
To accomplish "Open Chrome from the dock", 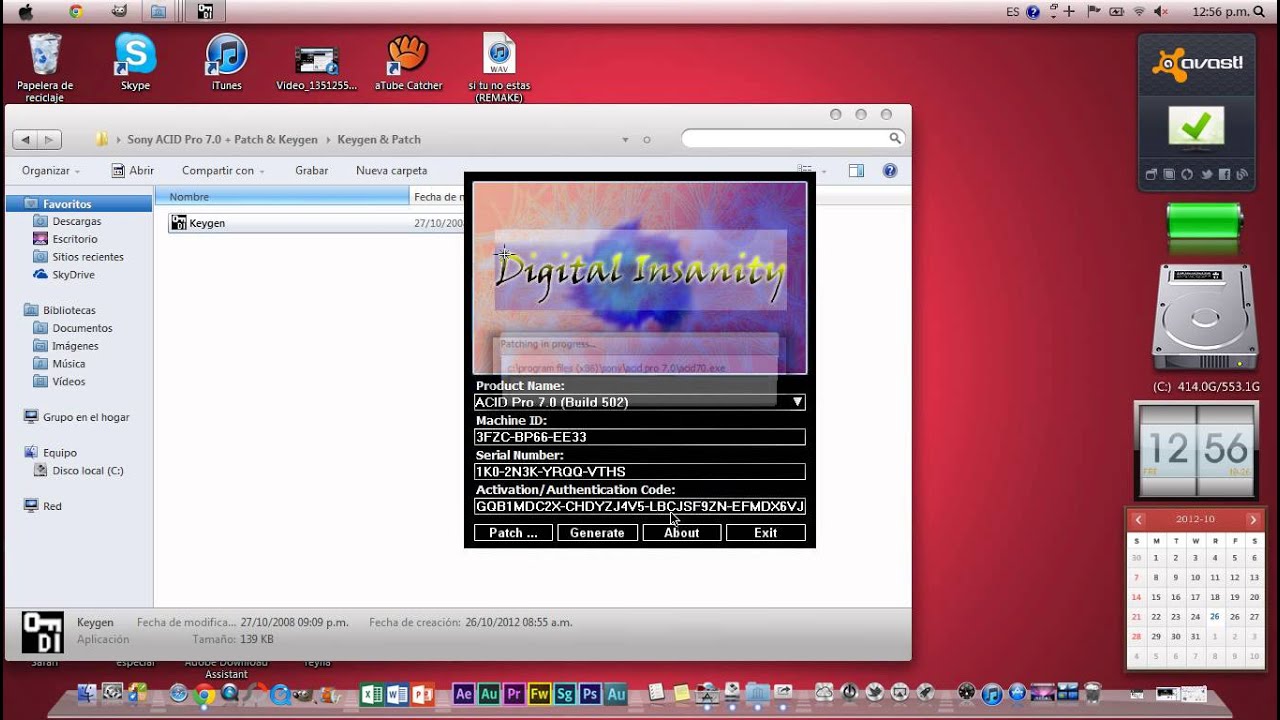I will pos(204,693).
